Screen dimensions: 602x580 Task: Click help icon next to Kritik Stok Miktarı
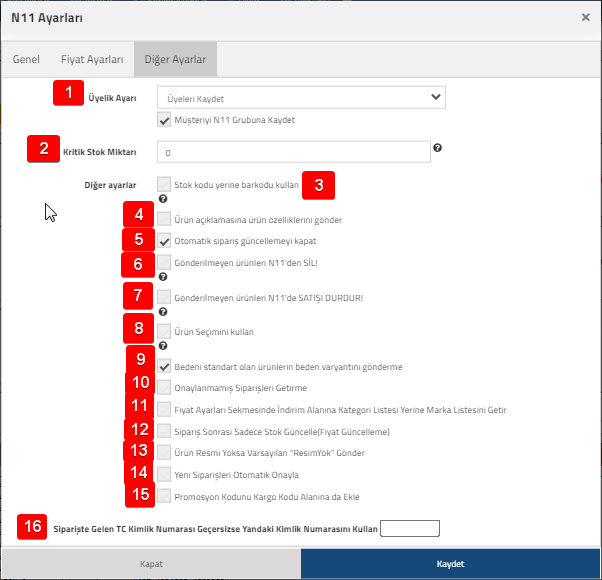click(437, 148)
